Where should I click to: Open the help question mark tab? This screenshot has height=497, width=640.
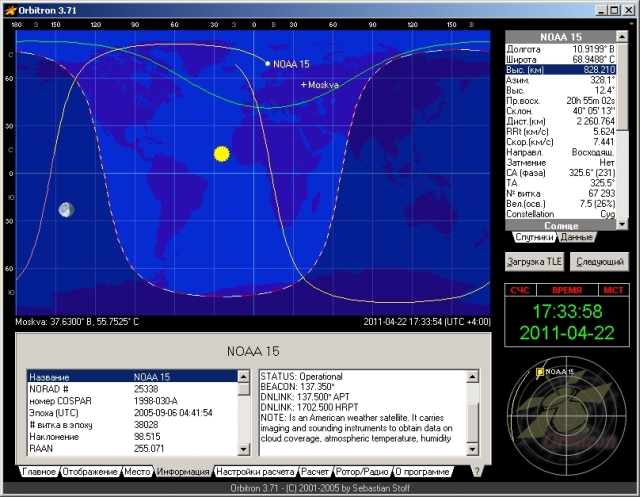477,472
